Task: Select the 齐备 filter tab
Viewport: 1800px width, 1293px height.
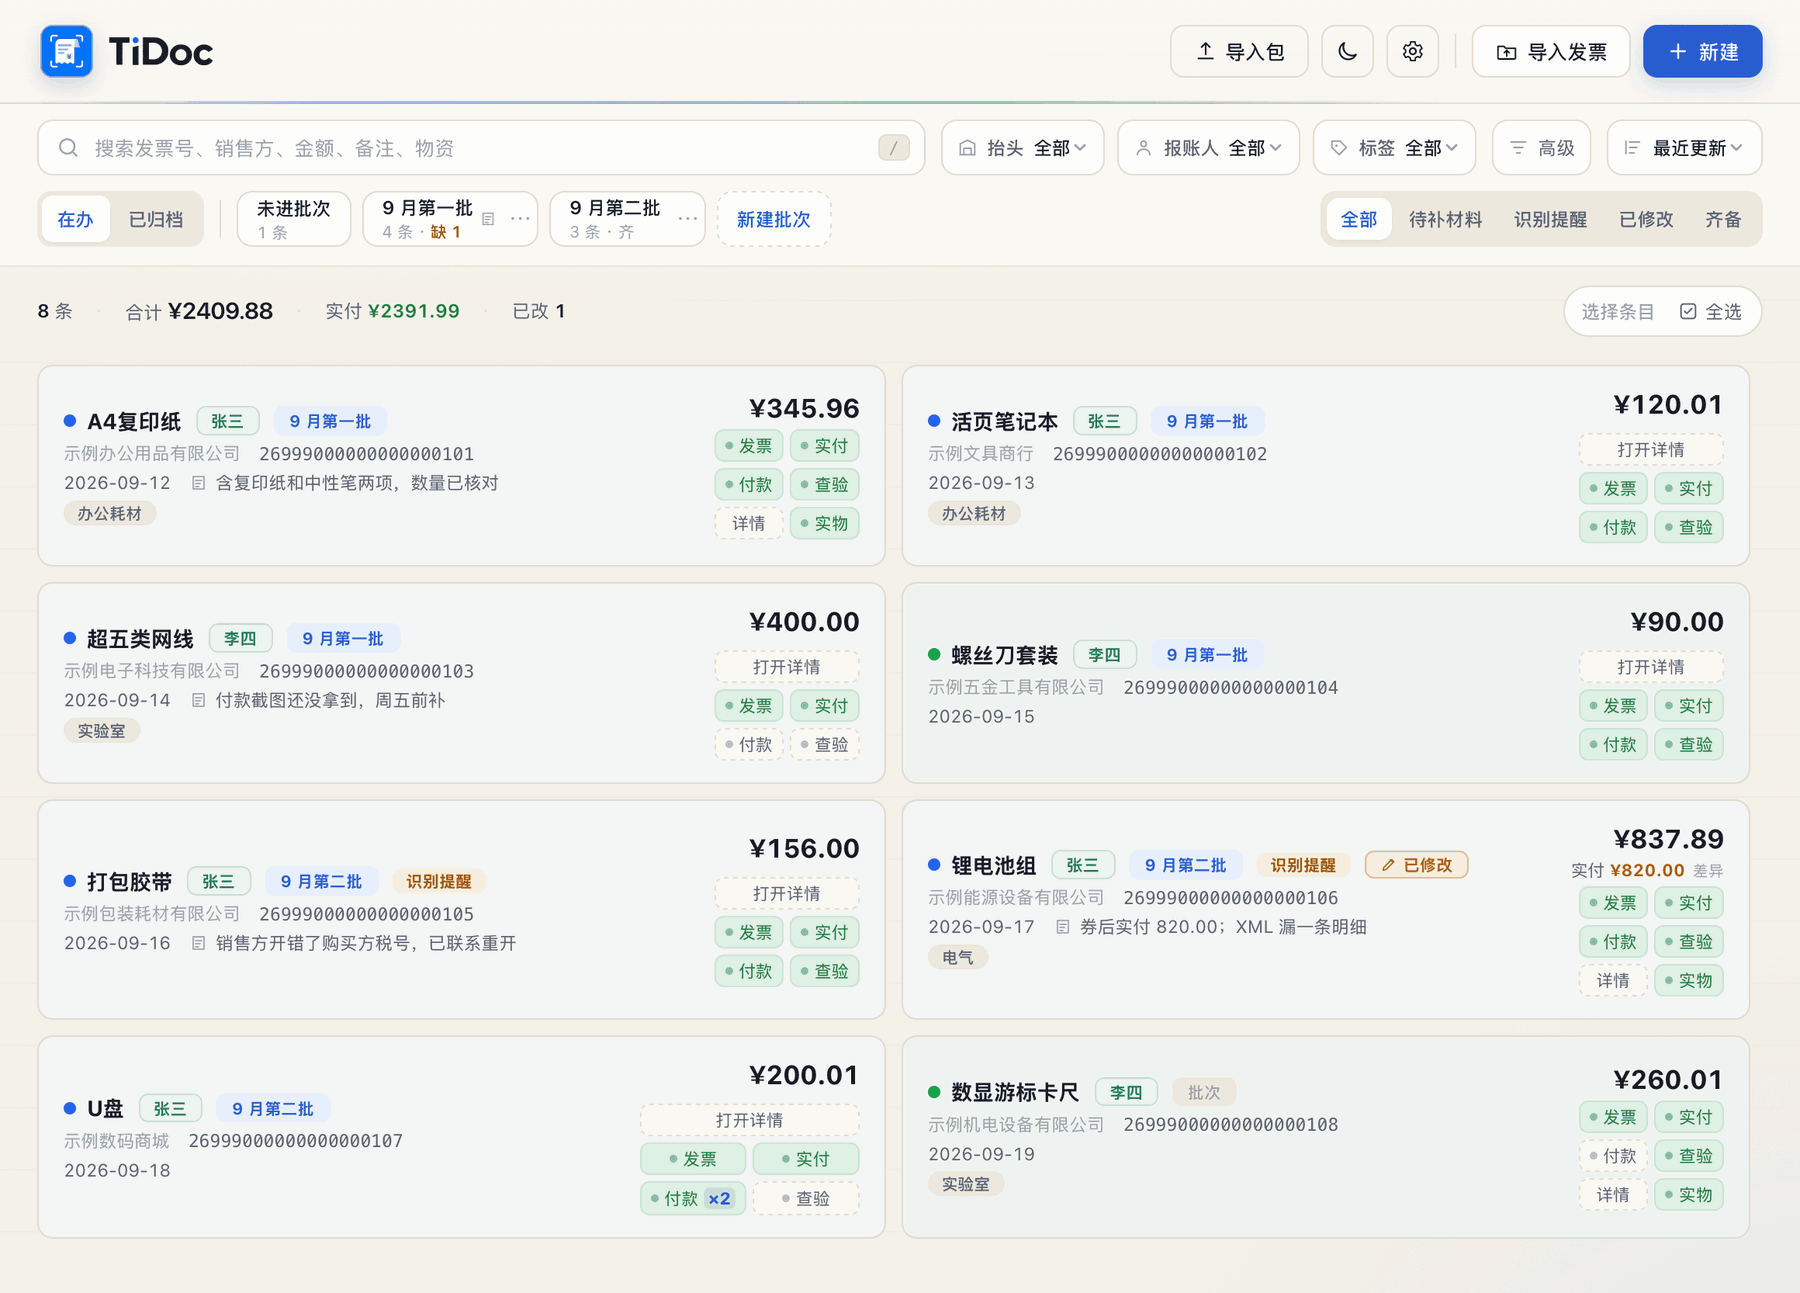Action: coord(1723,219)
